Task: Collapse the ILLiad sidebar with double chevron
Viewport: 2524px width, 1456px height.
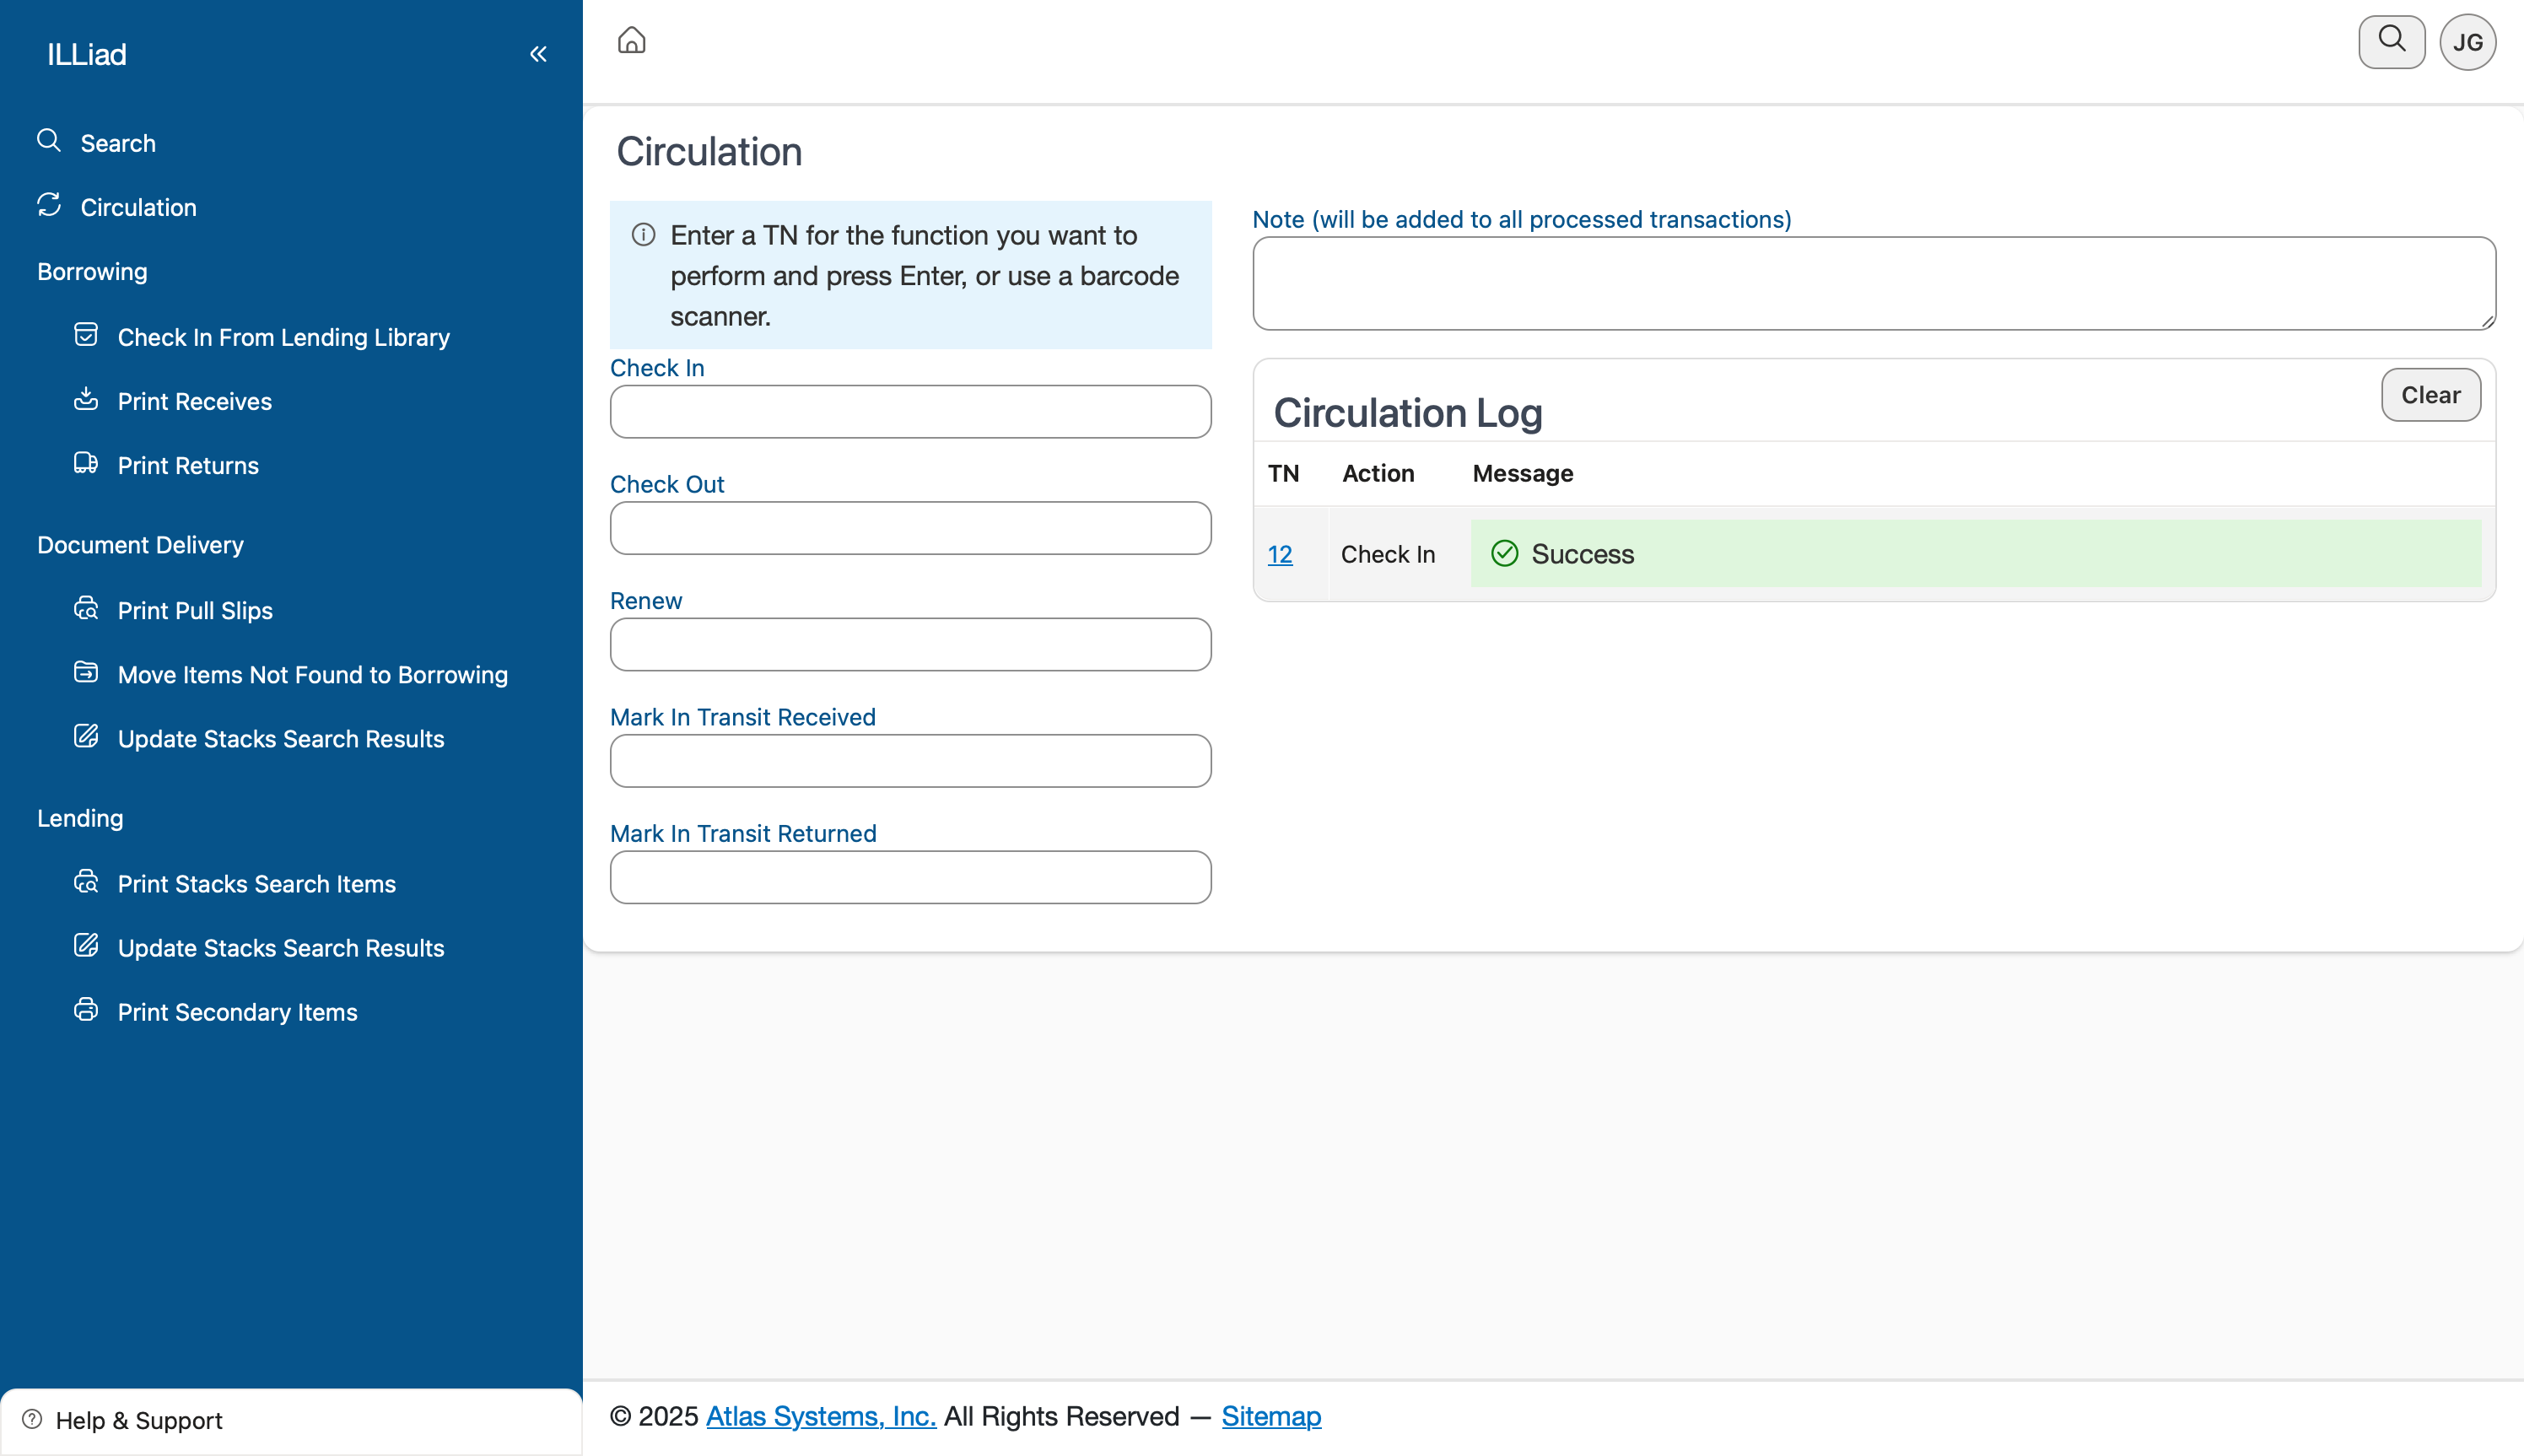Action: 538,54
